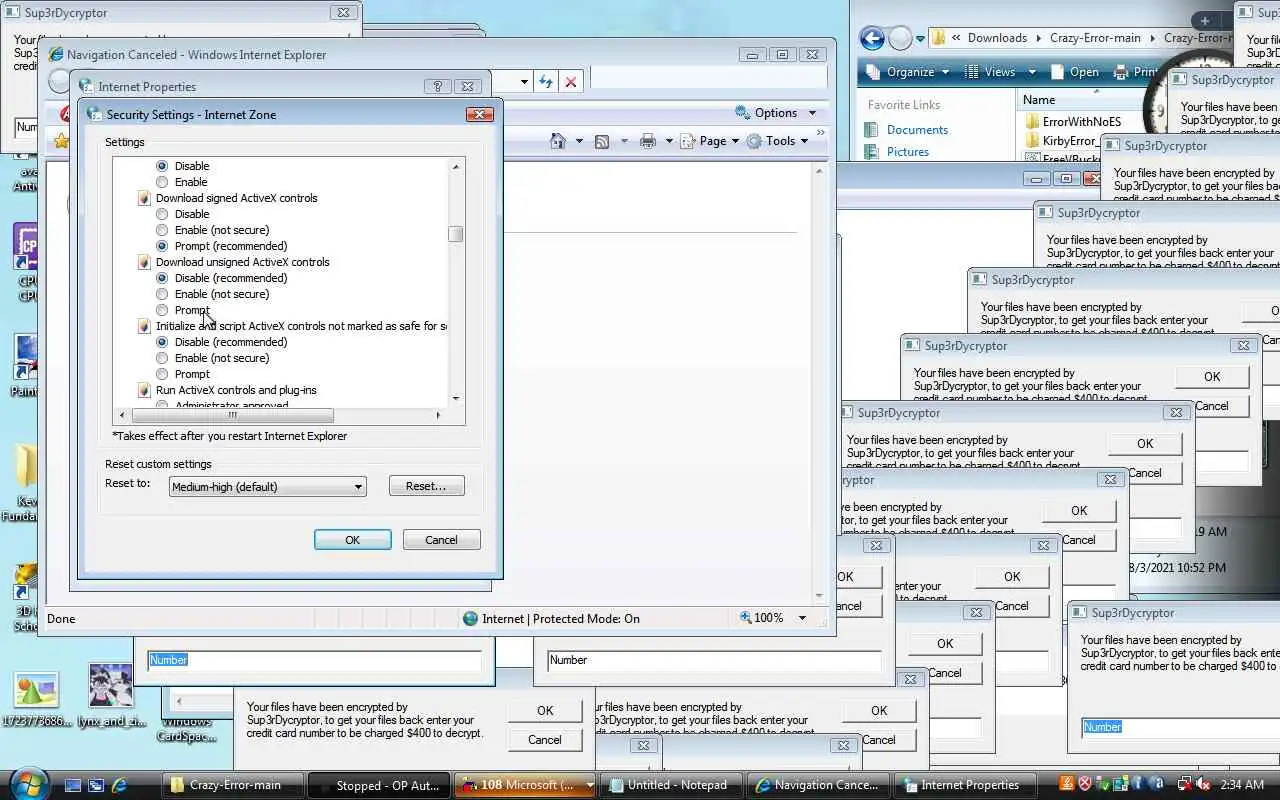Select the KirbyError folder icon
1280x800 pixels.
[1032, 142]
